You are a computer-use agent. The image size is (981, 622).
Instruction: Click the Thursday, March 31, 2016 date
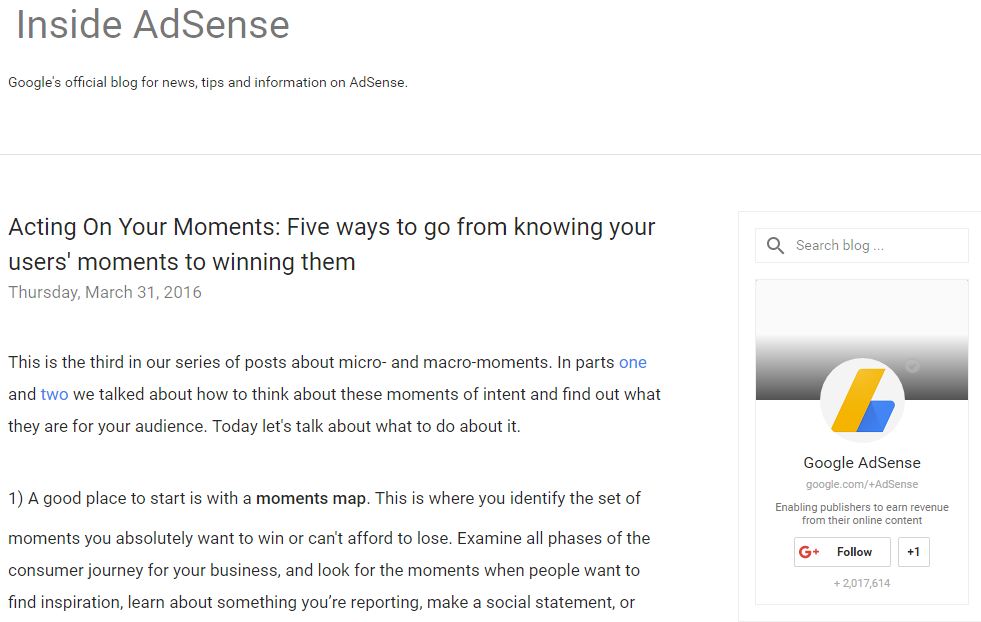[105, 293]
